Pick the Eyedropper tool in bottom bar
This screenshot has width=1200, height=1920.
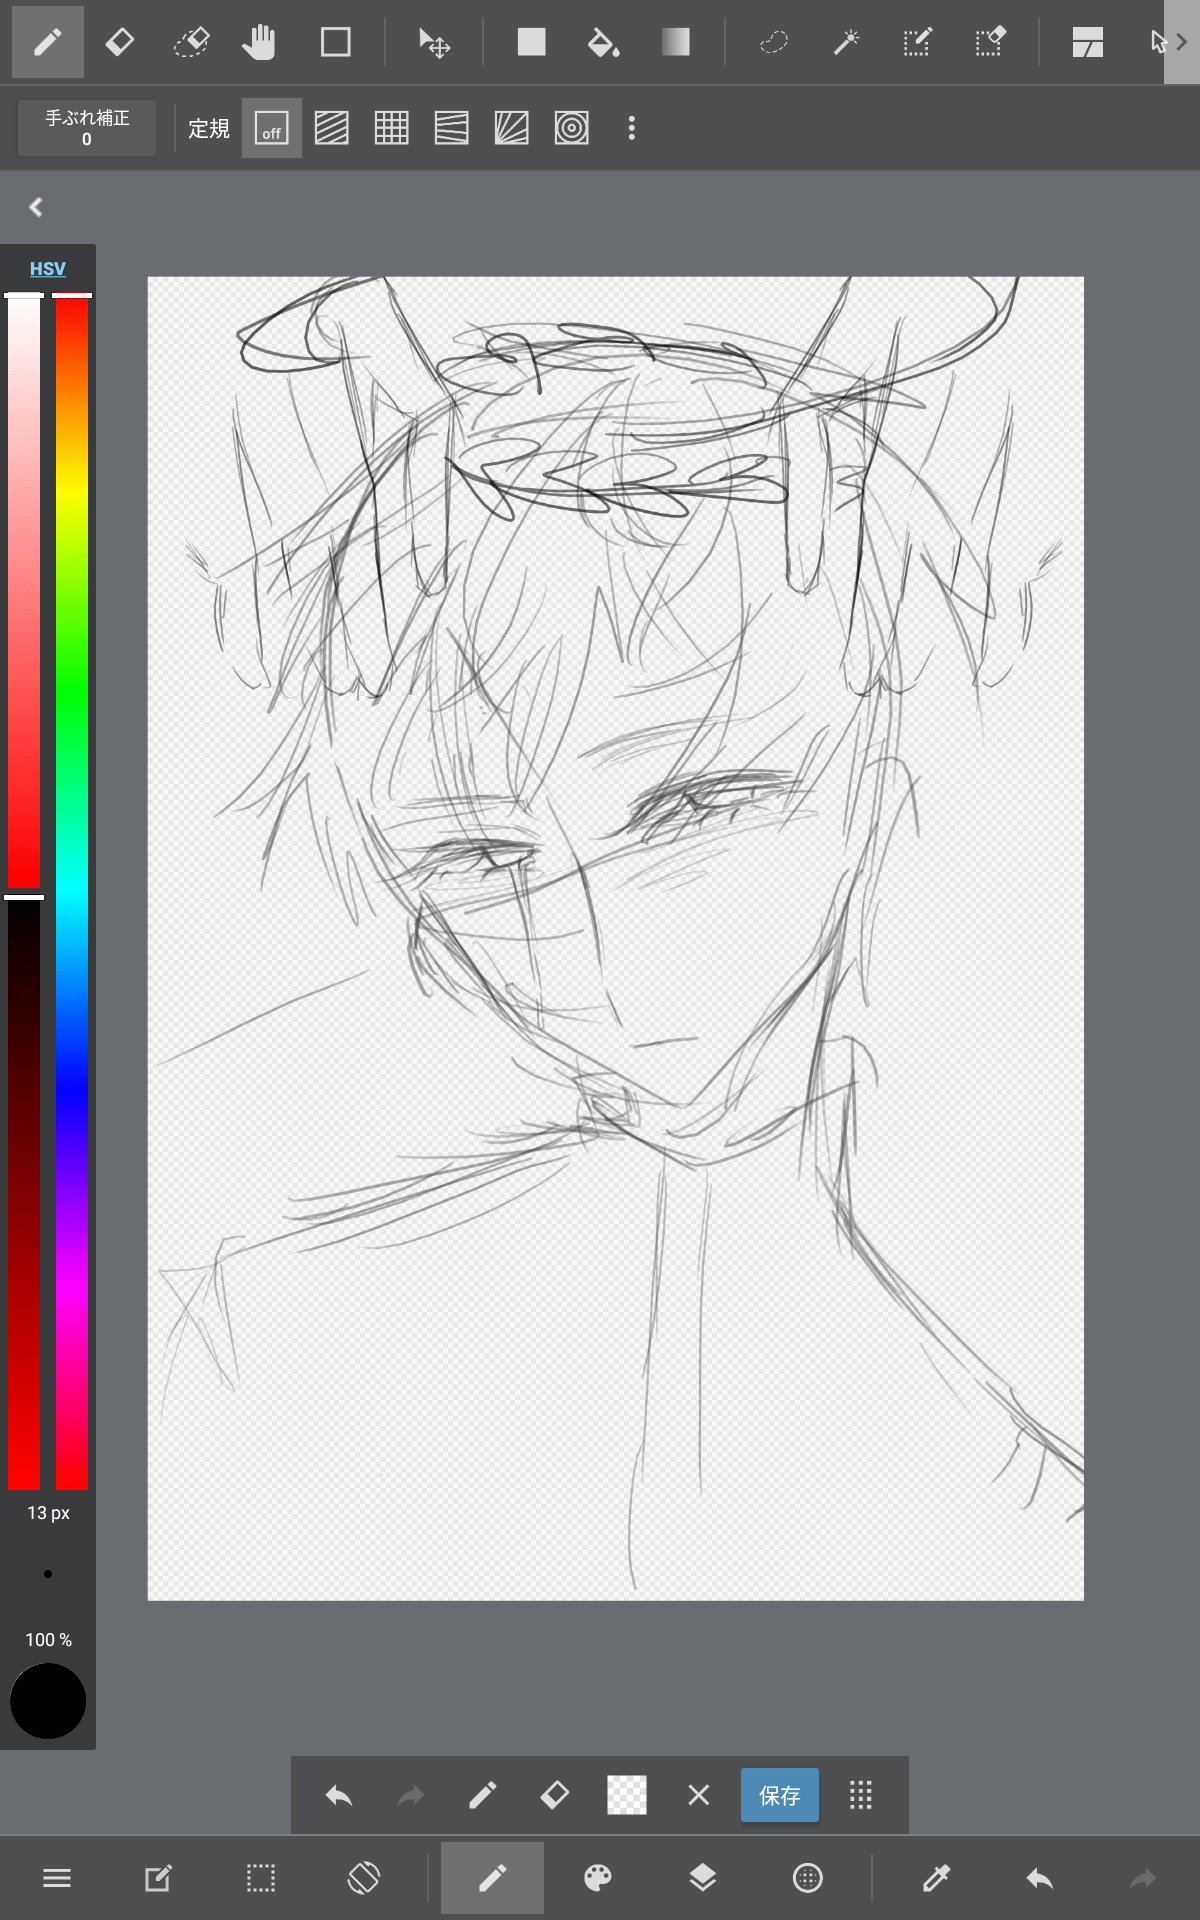pos(936,1878)
